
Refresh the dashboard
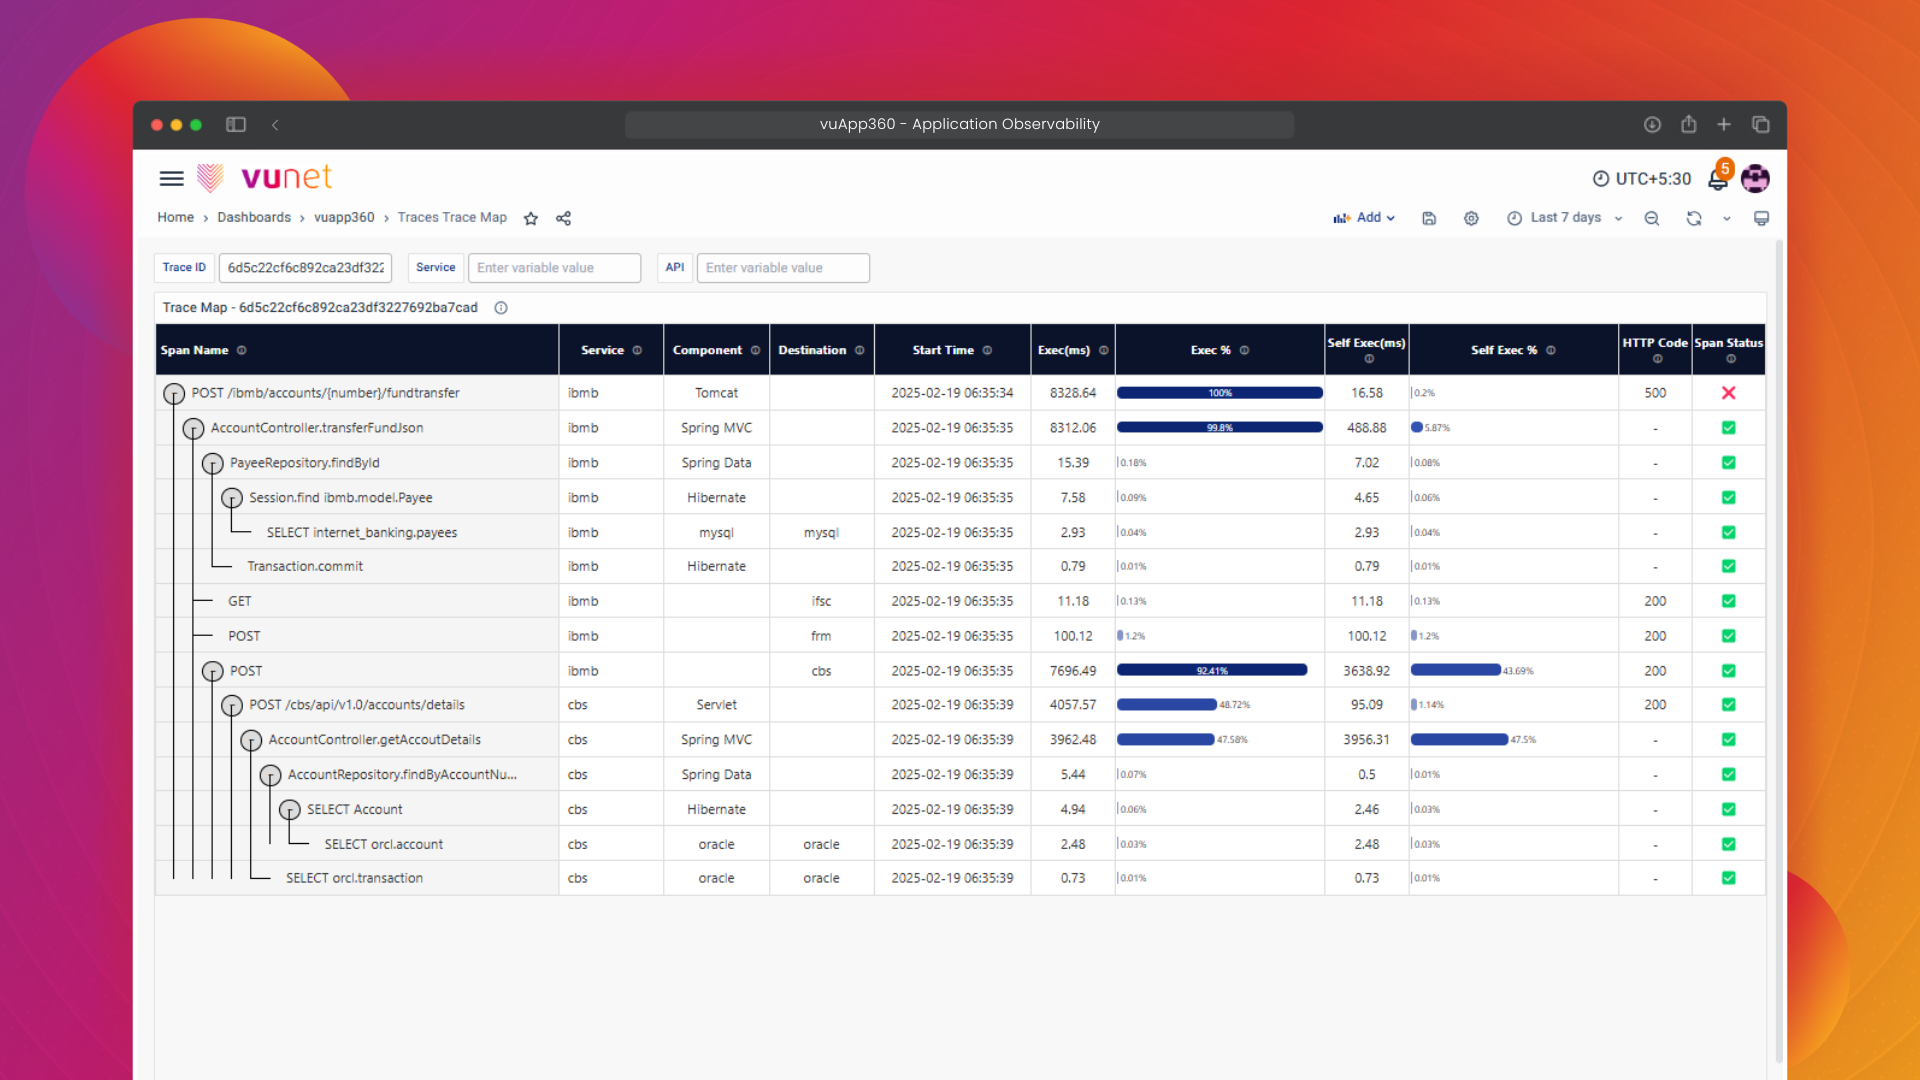tap(1693, 218)
